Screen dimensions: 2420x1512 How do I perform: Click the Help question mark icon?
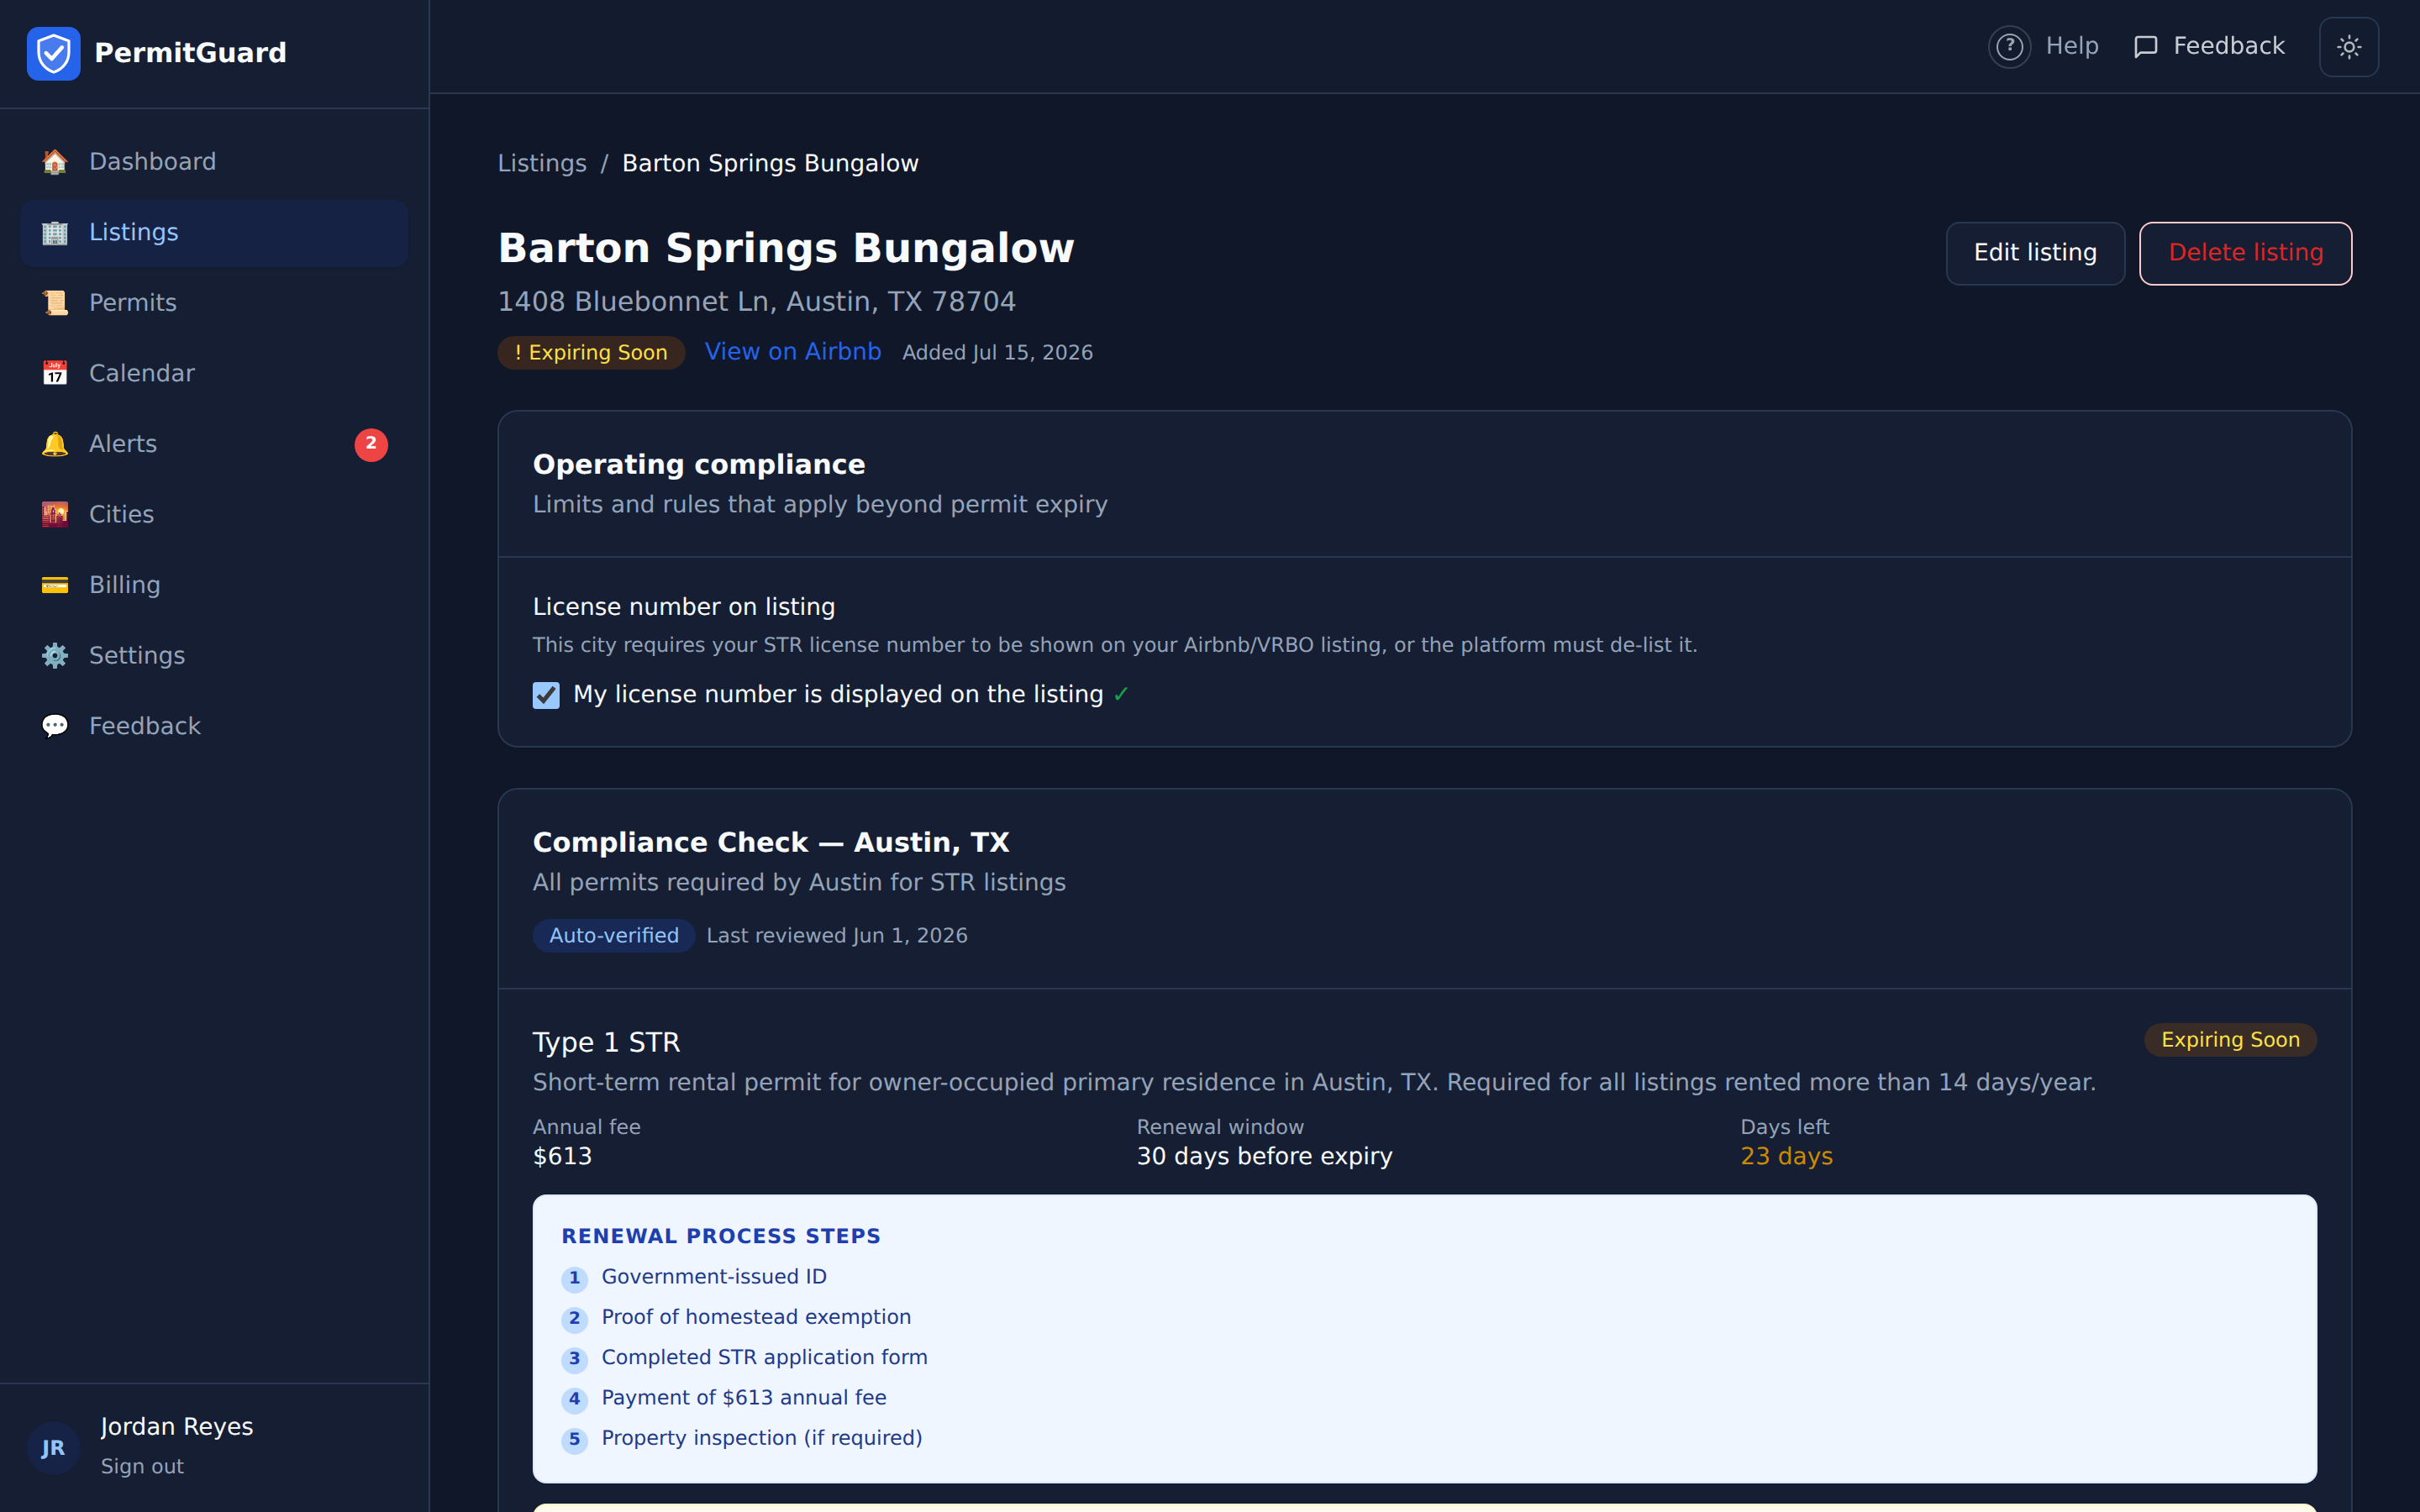pyautogui.click(x=2009, y=47)
